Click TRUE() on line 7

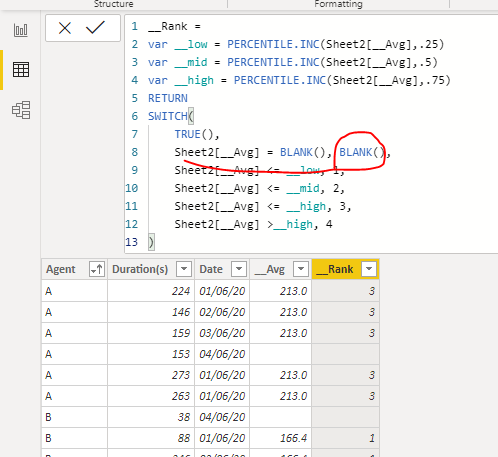197,134
